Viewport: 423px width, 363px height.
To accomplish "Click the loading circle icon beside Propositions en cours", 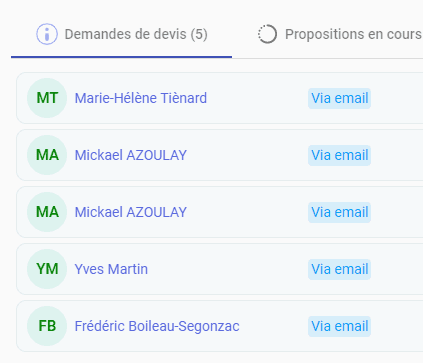I will 267,34.
